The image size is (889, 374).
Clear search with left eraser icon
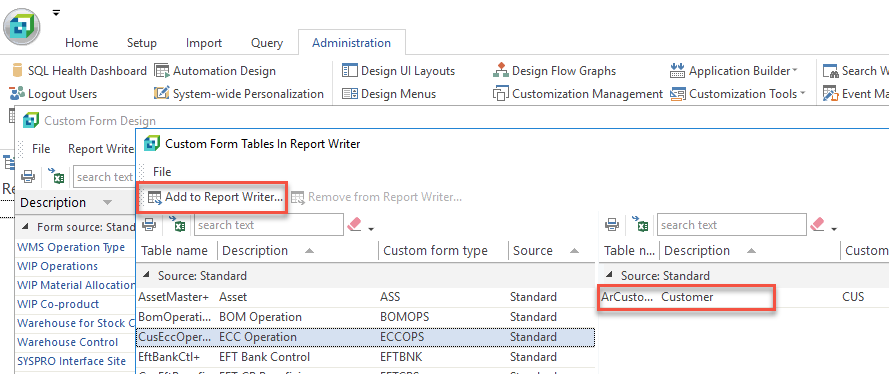(354, 225)
